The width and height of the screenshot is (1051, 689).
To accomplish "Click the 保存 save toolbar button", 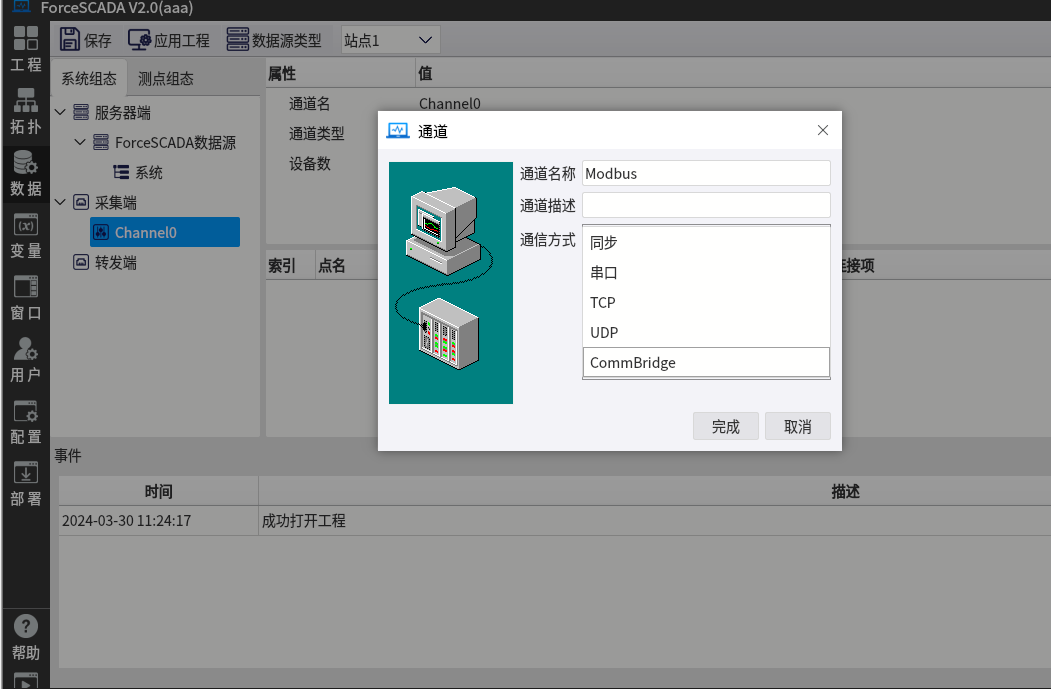I will point(86,40).
